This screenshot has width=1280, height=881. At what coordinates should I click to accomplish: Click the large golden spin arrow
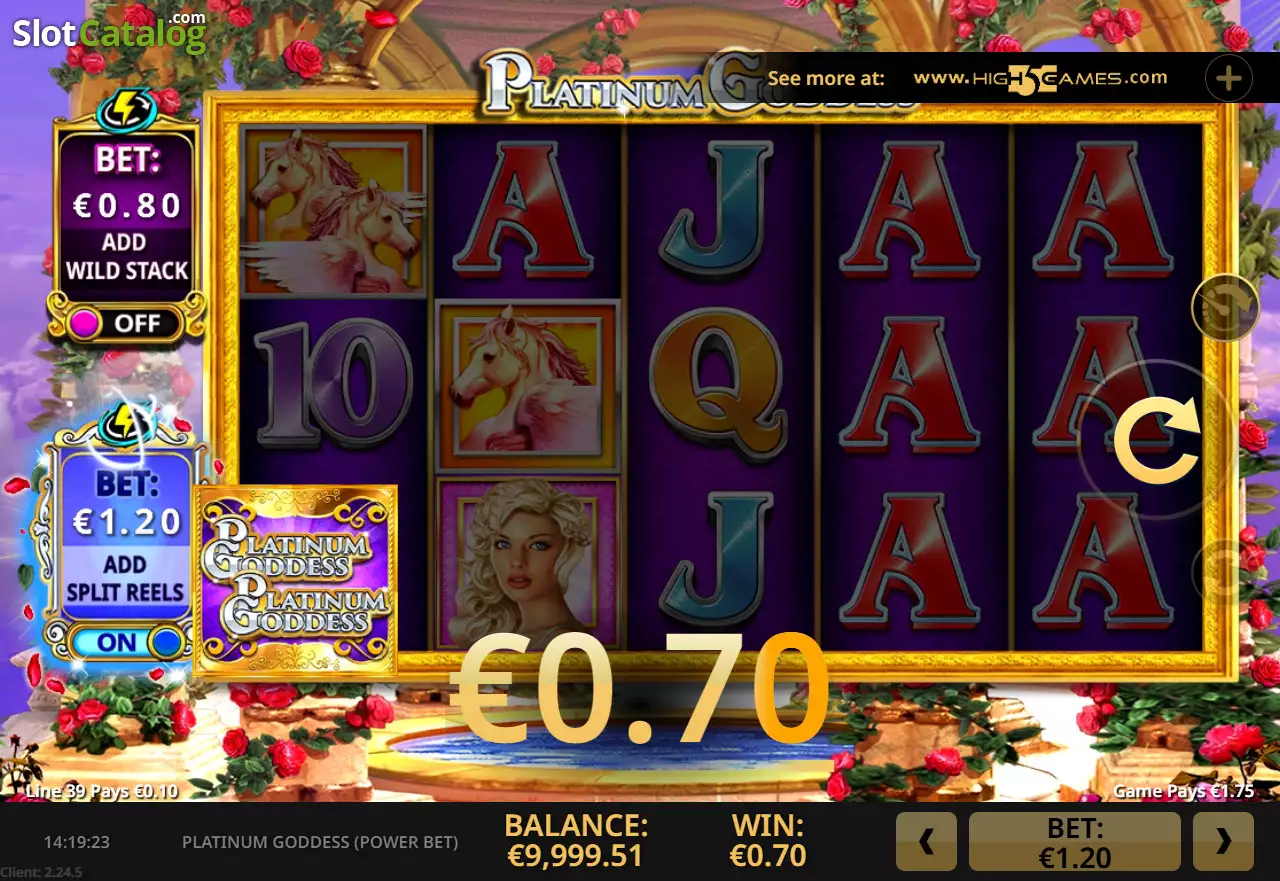[x=1156, y=440]
